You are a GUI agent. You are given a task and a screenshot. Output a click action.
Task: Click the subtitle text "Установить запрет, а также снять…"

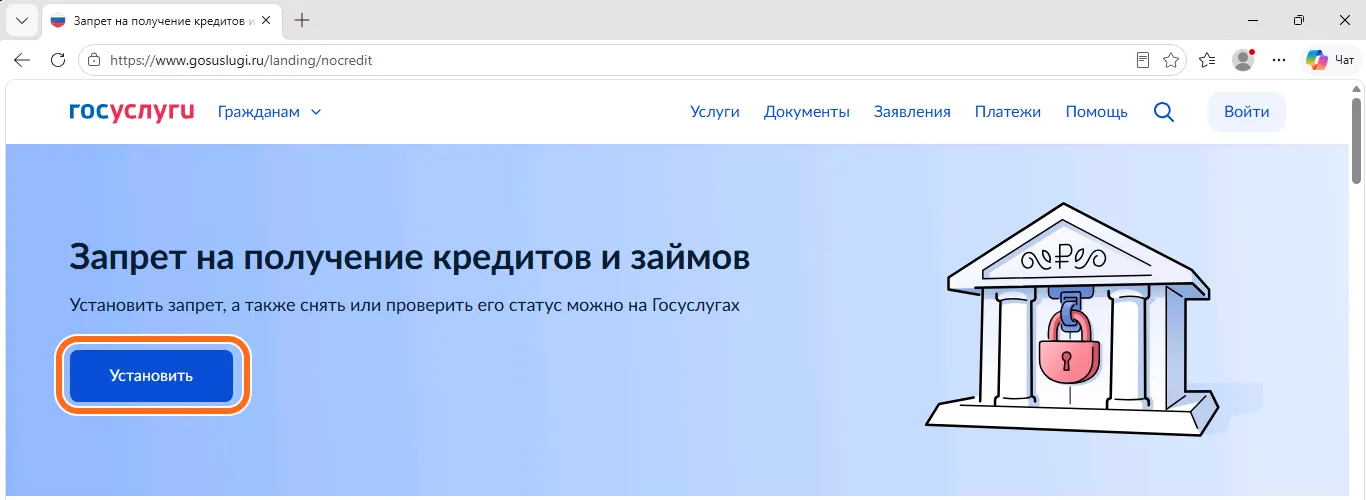pyautogui.click(x=405, y=305)
